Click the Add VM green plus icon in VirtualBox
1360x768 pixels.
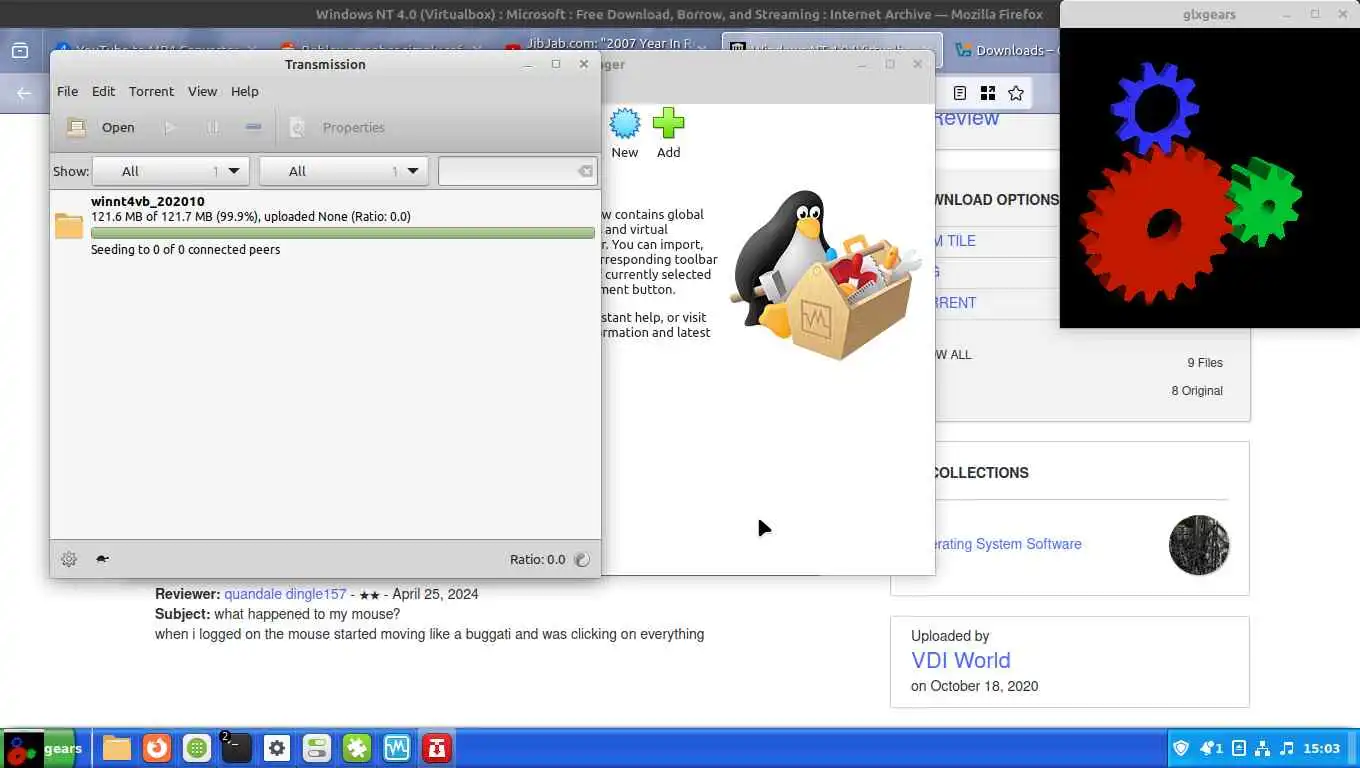pos(668,134)
